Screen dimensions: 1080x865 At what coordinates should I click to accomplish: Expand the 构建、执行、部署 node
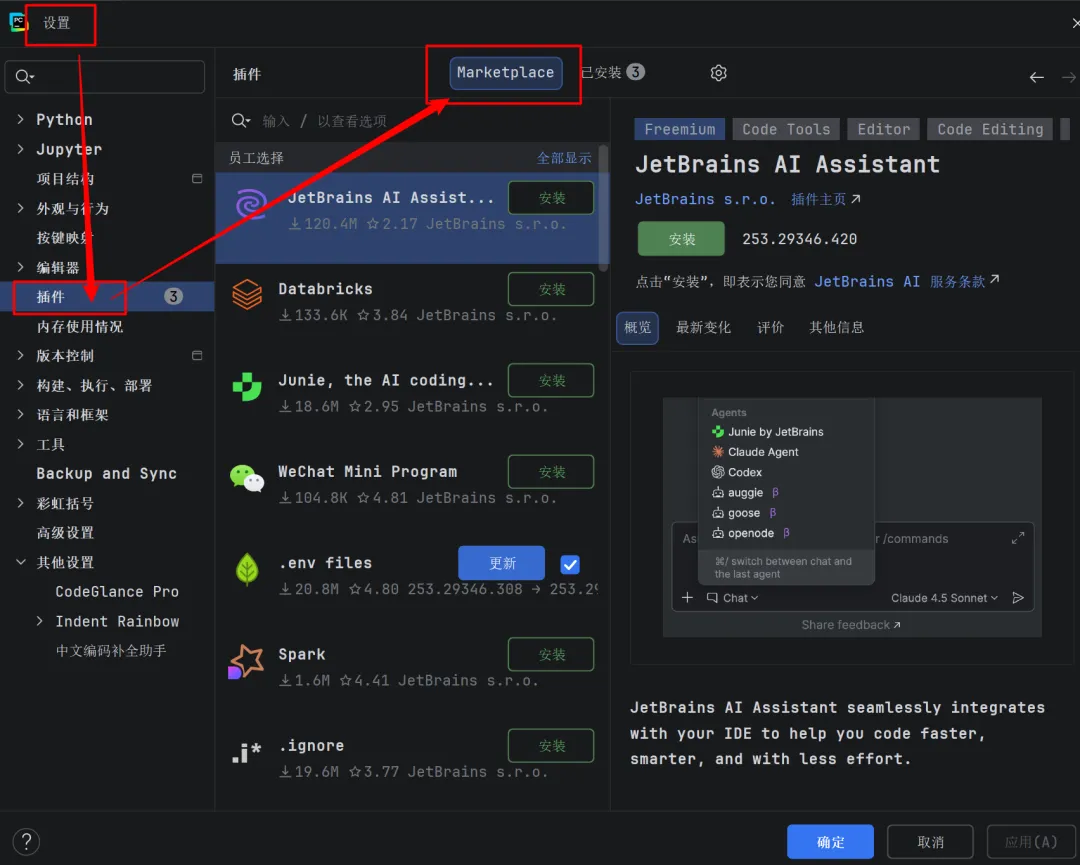pos(20,385)
